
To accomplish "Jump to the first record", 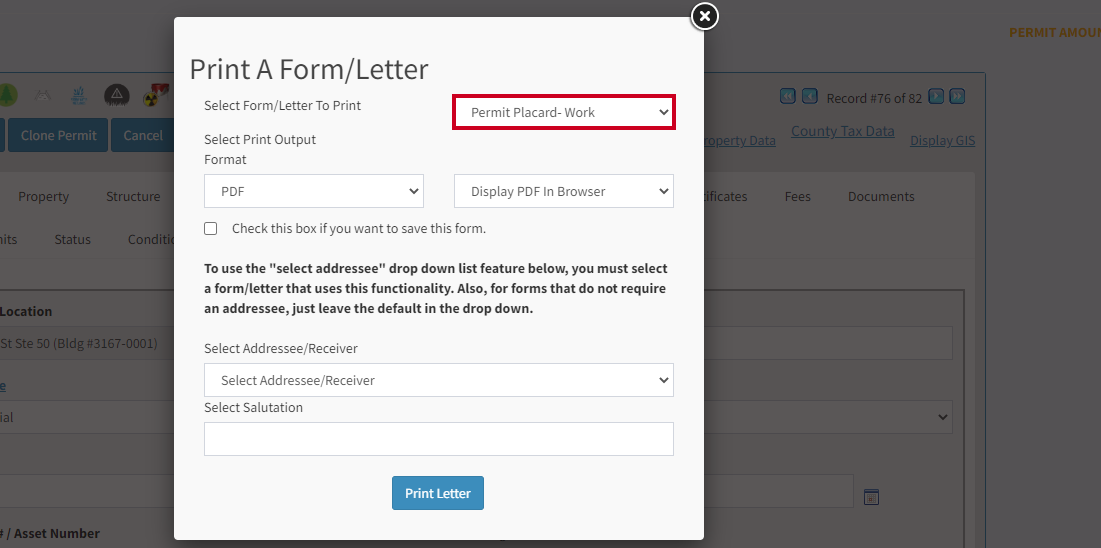I will click(788, 96).
